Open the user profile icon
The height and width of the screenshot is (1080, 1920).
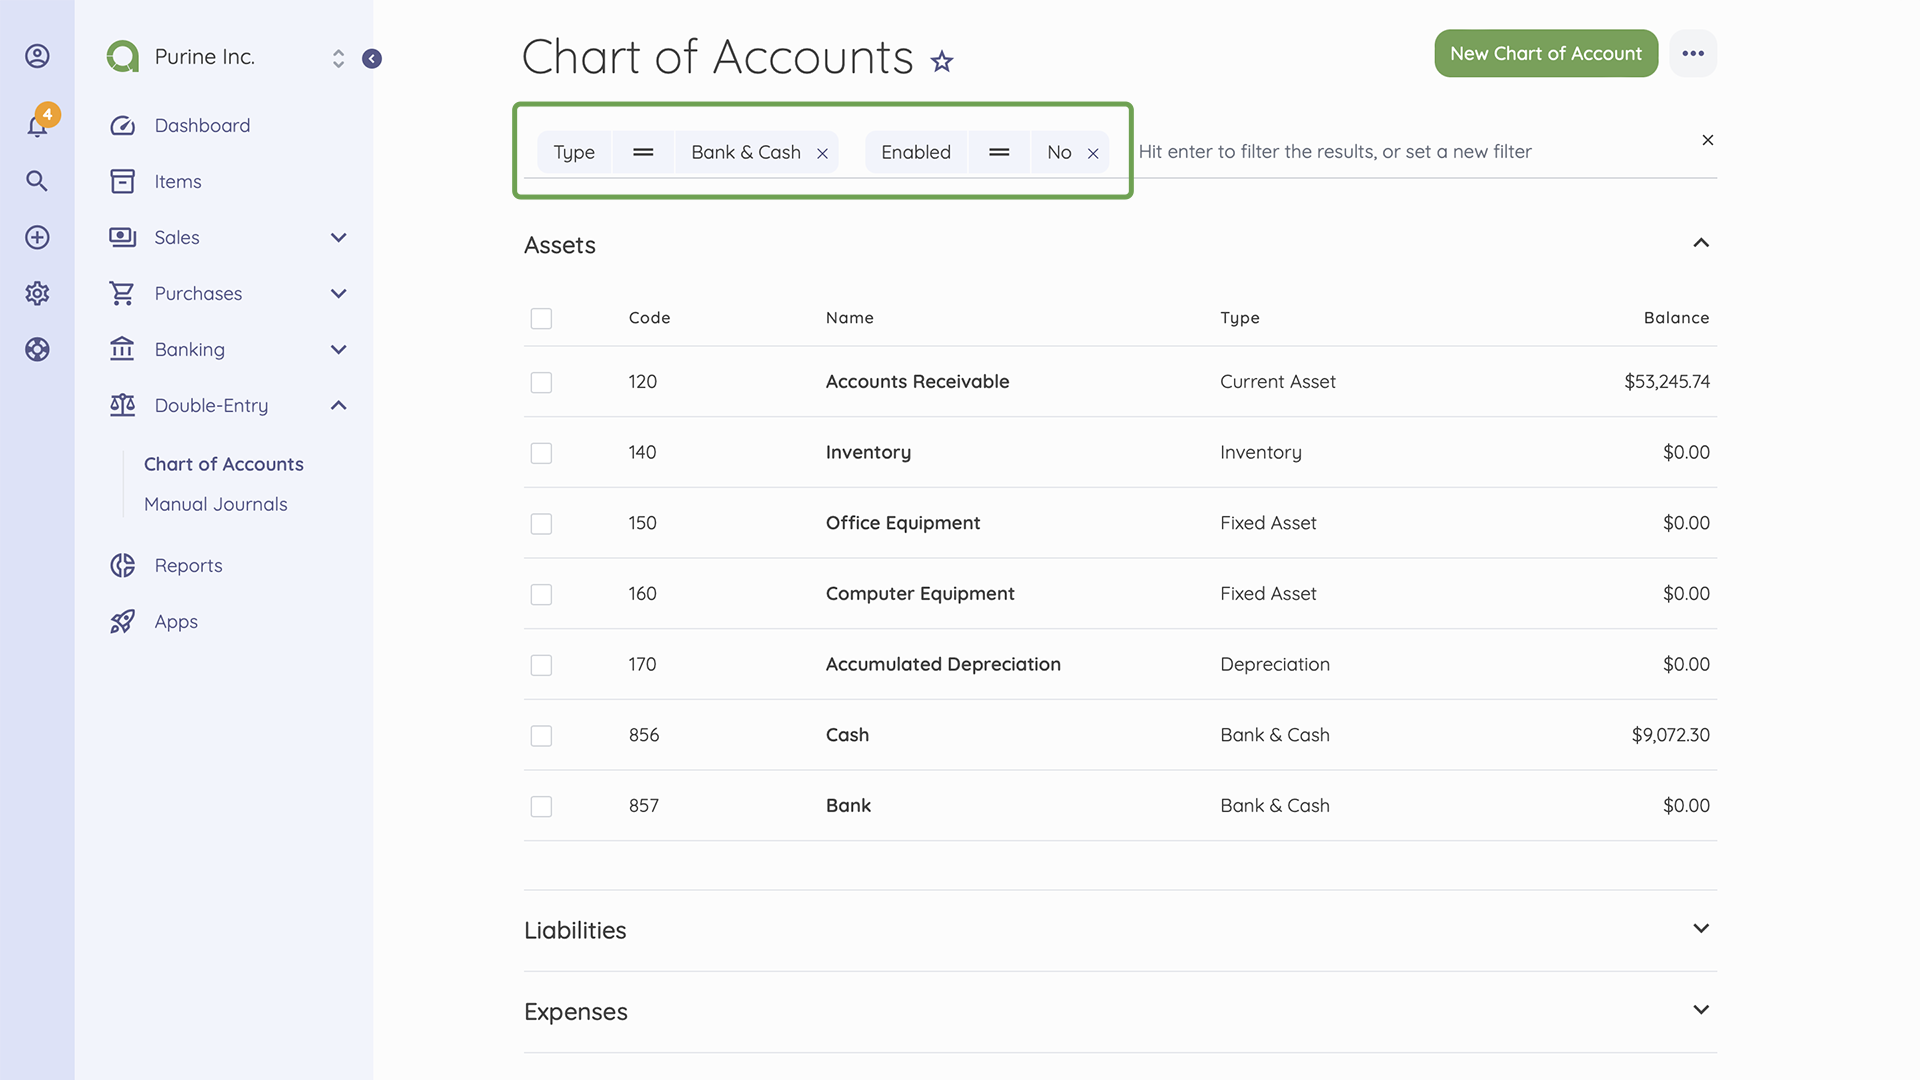click(x=37, y=56)
